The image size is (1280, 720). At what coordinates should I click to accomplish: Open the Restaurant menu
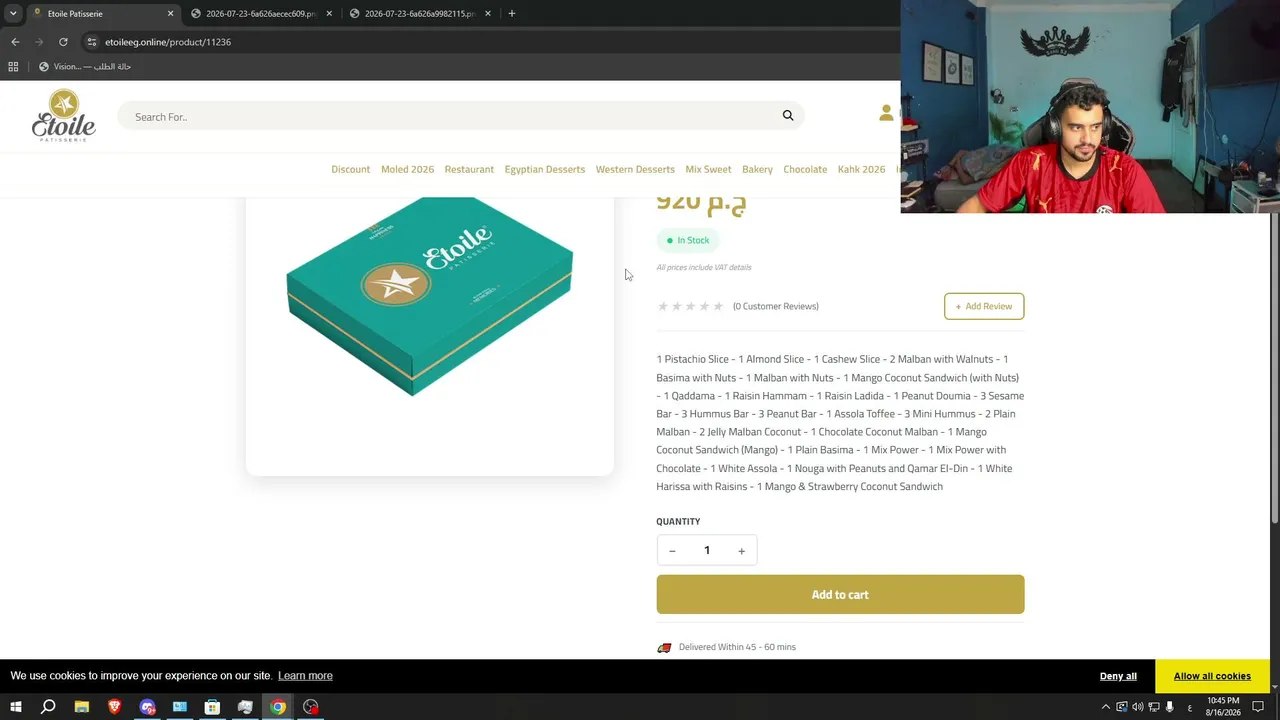(469, 169)
